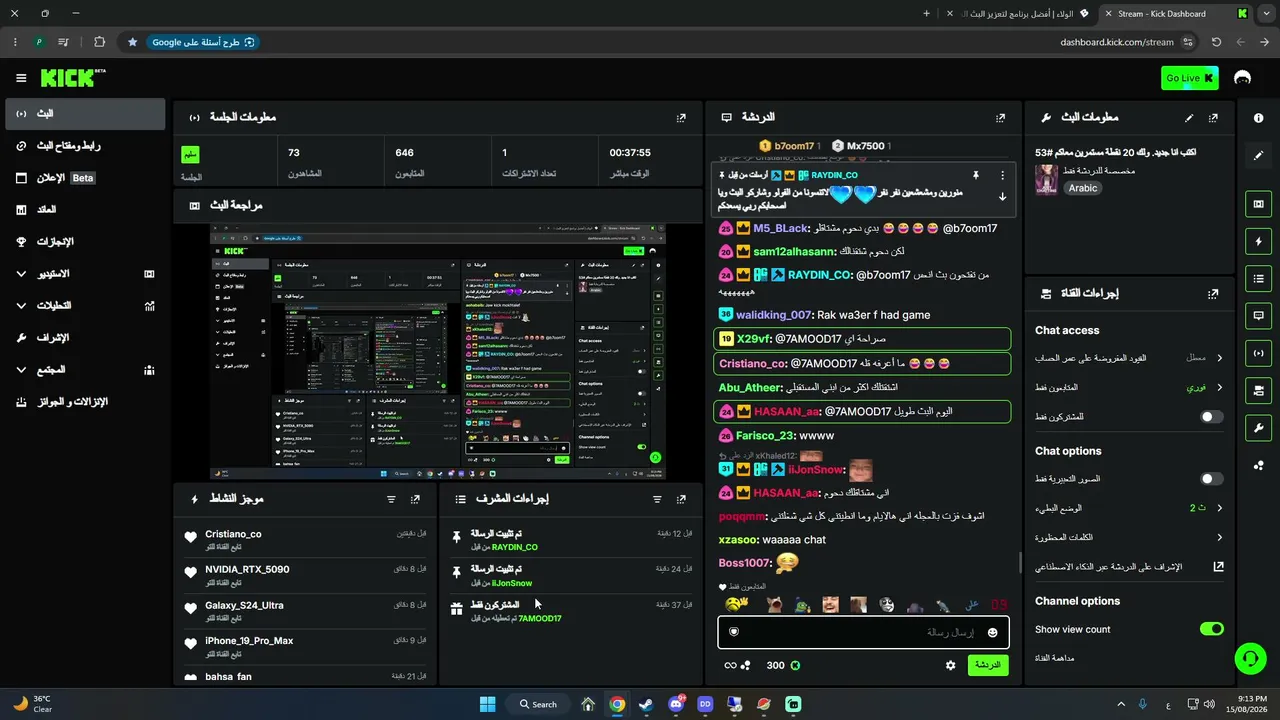Open الكلمات المحظورة banned words settings

(x=1129, y=537)
